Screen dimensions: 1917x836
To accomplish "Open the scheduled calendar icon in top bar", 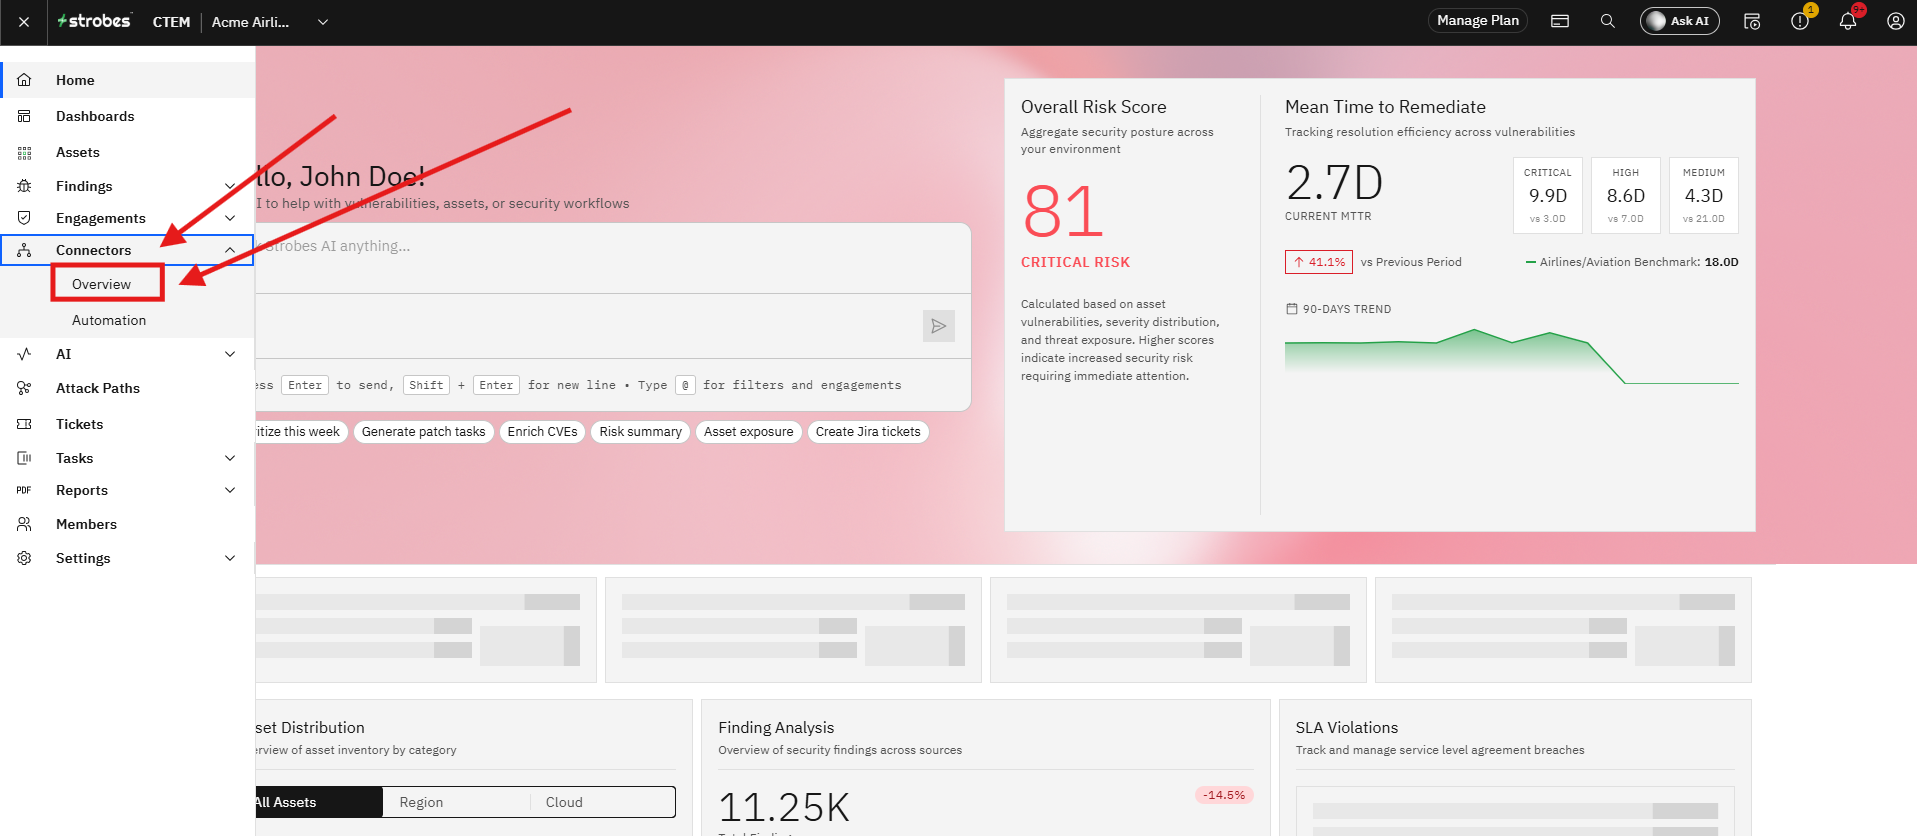I will 1752,21.
